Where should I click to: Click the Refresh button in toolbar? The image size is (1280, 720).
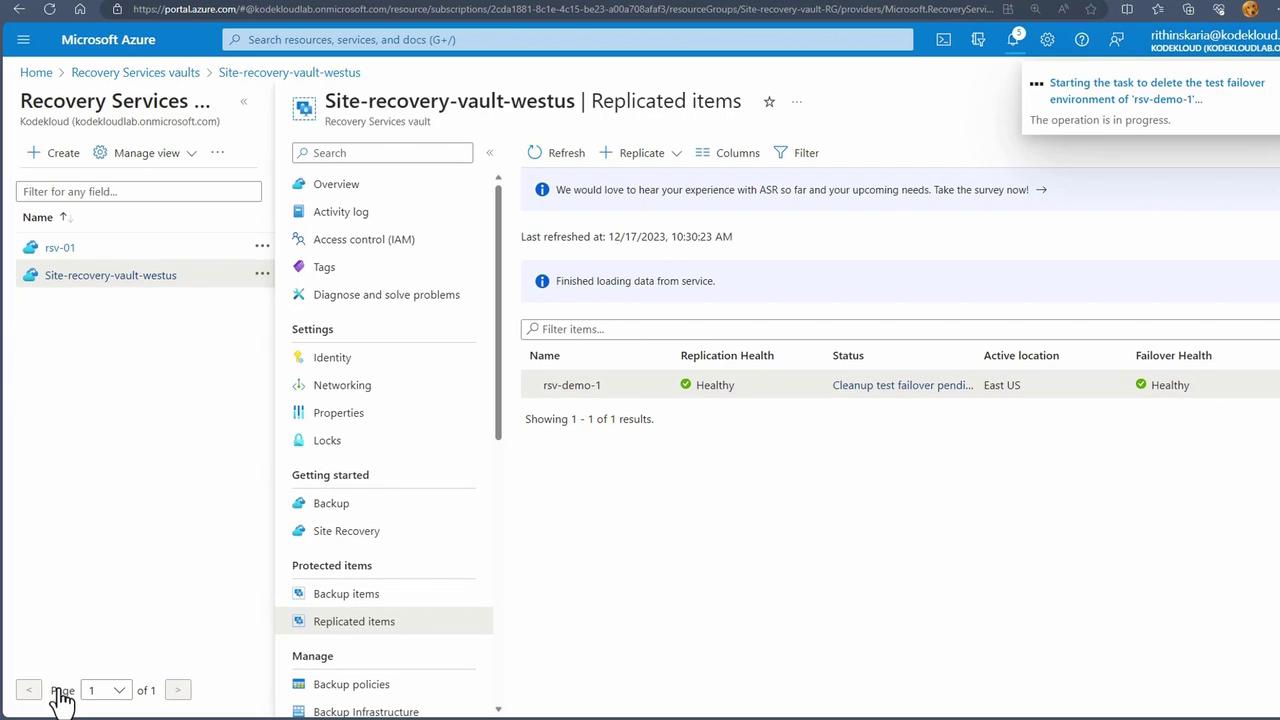tap(556, 153)
